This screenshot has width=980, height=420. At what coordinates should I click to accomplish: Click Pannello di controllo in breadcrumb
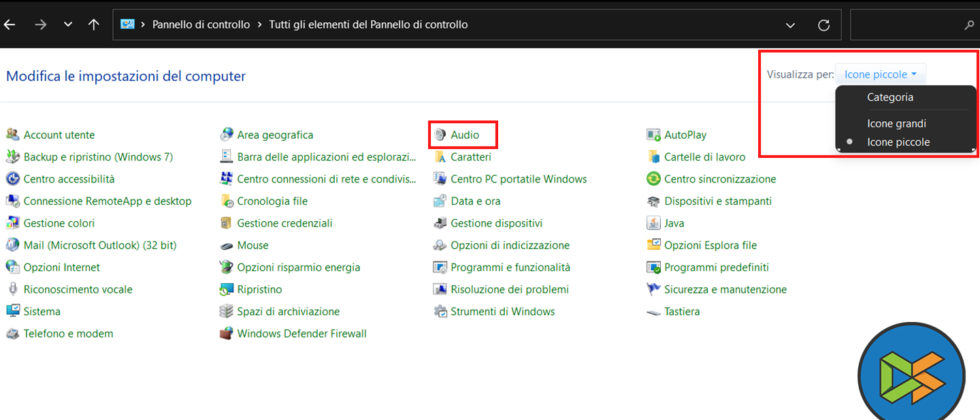(201, 25)
